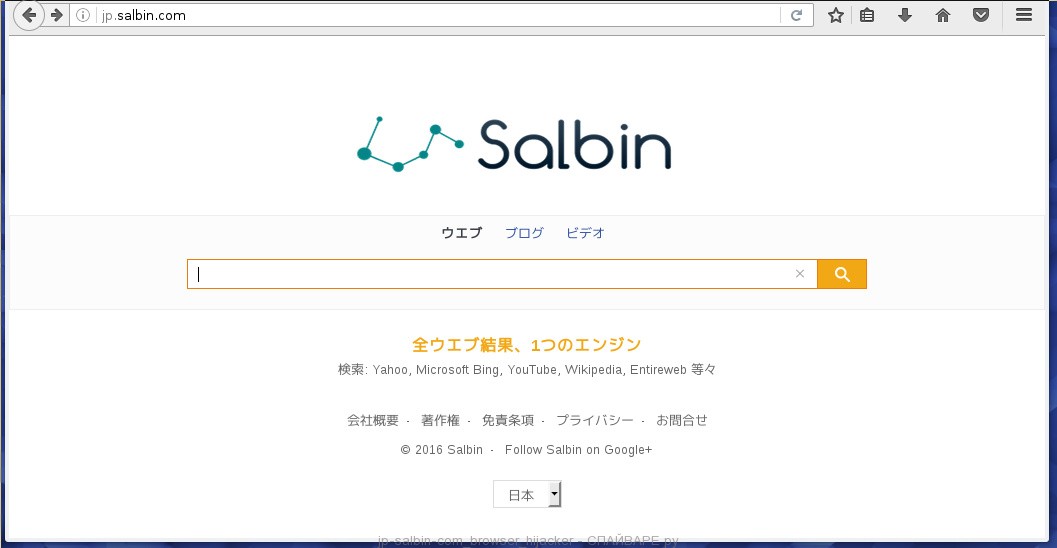Open the プライバシー link

coord(595,421)
